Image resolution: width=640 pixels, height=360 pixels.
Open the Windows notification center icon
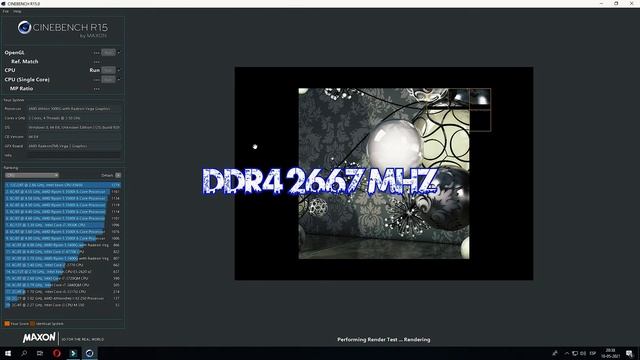[629, 353]
